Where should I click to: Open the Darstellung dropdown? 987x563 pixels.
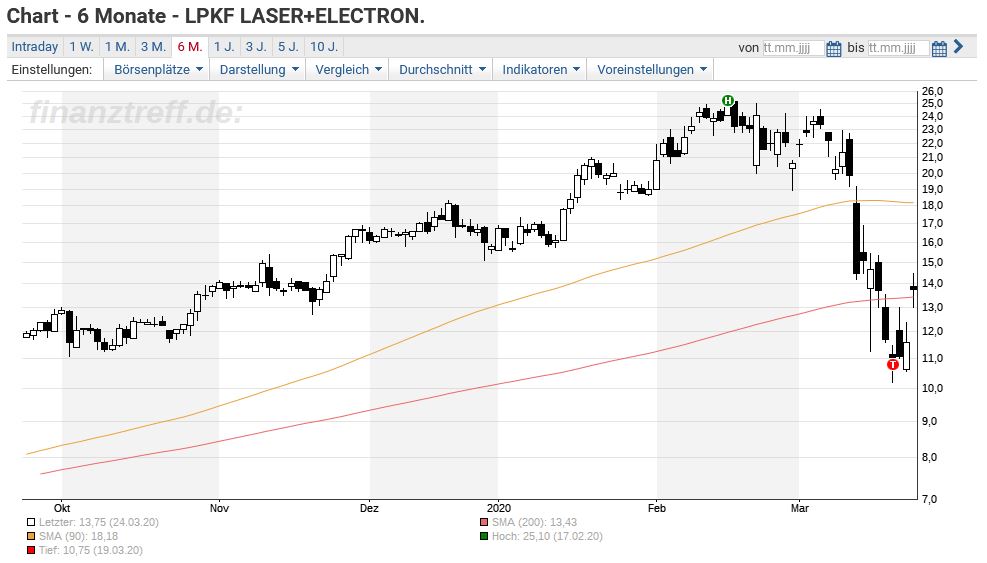coord(259,69)
